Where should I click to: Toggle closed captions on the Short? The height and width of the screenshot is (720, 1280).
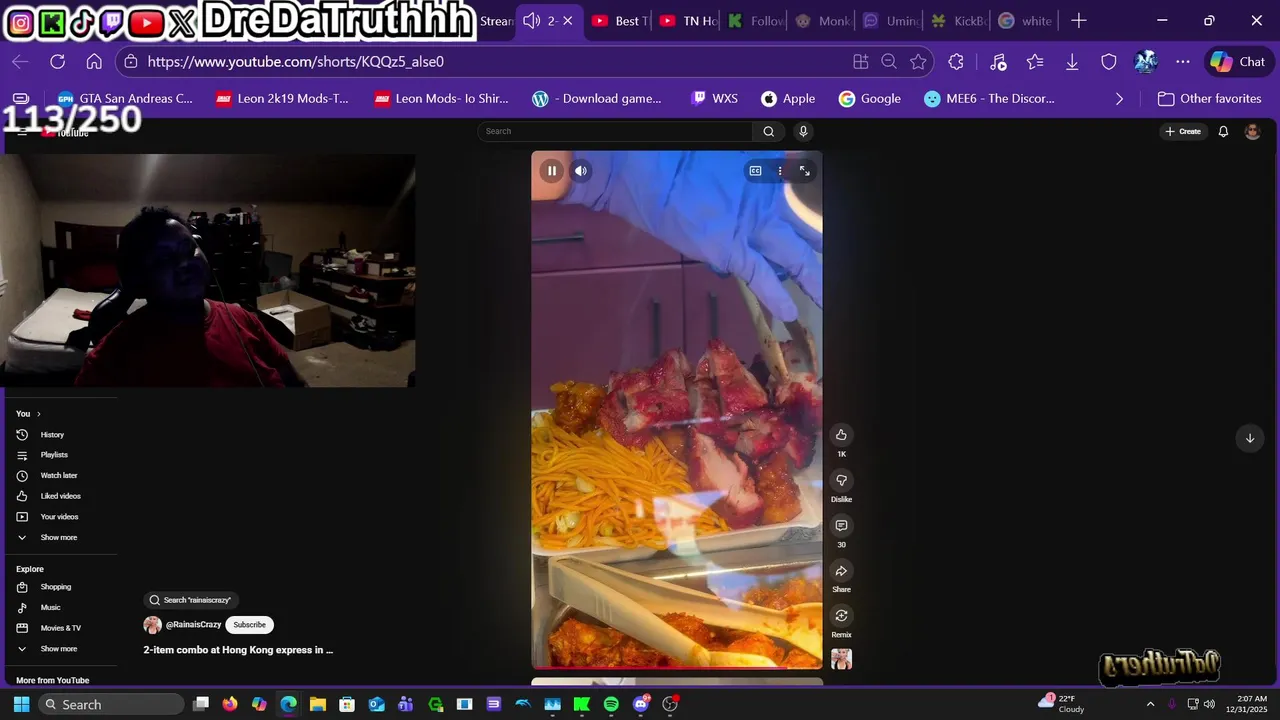756,171
